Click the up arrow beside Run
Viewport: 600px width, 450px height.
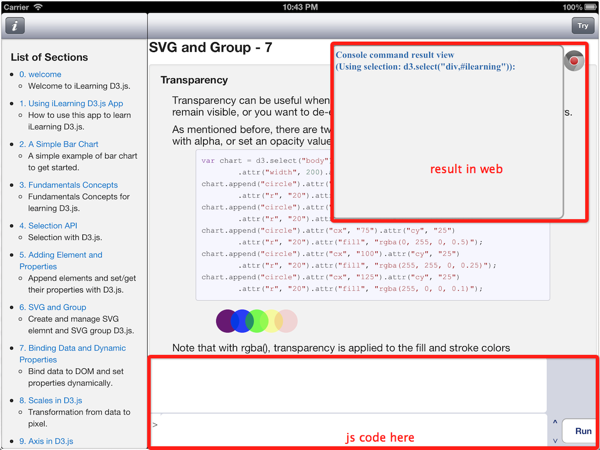click(555, 422)
